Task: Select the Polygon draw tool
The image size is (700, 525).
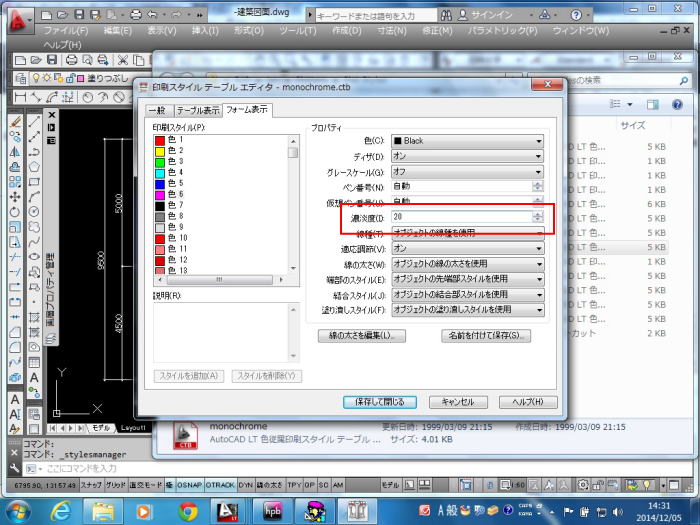Action: (34, 167)
